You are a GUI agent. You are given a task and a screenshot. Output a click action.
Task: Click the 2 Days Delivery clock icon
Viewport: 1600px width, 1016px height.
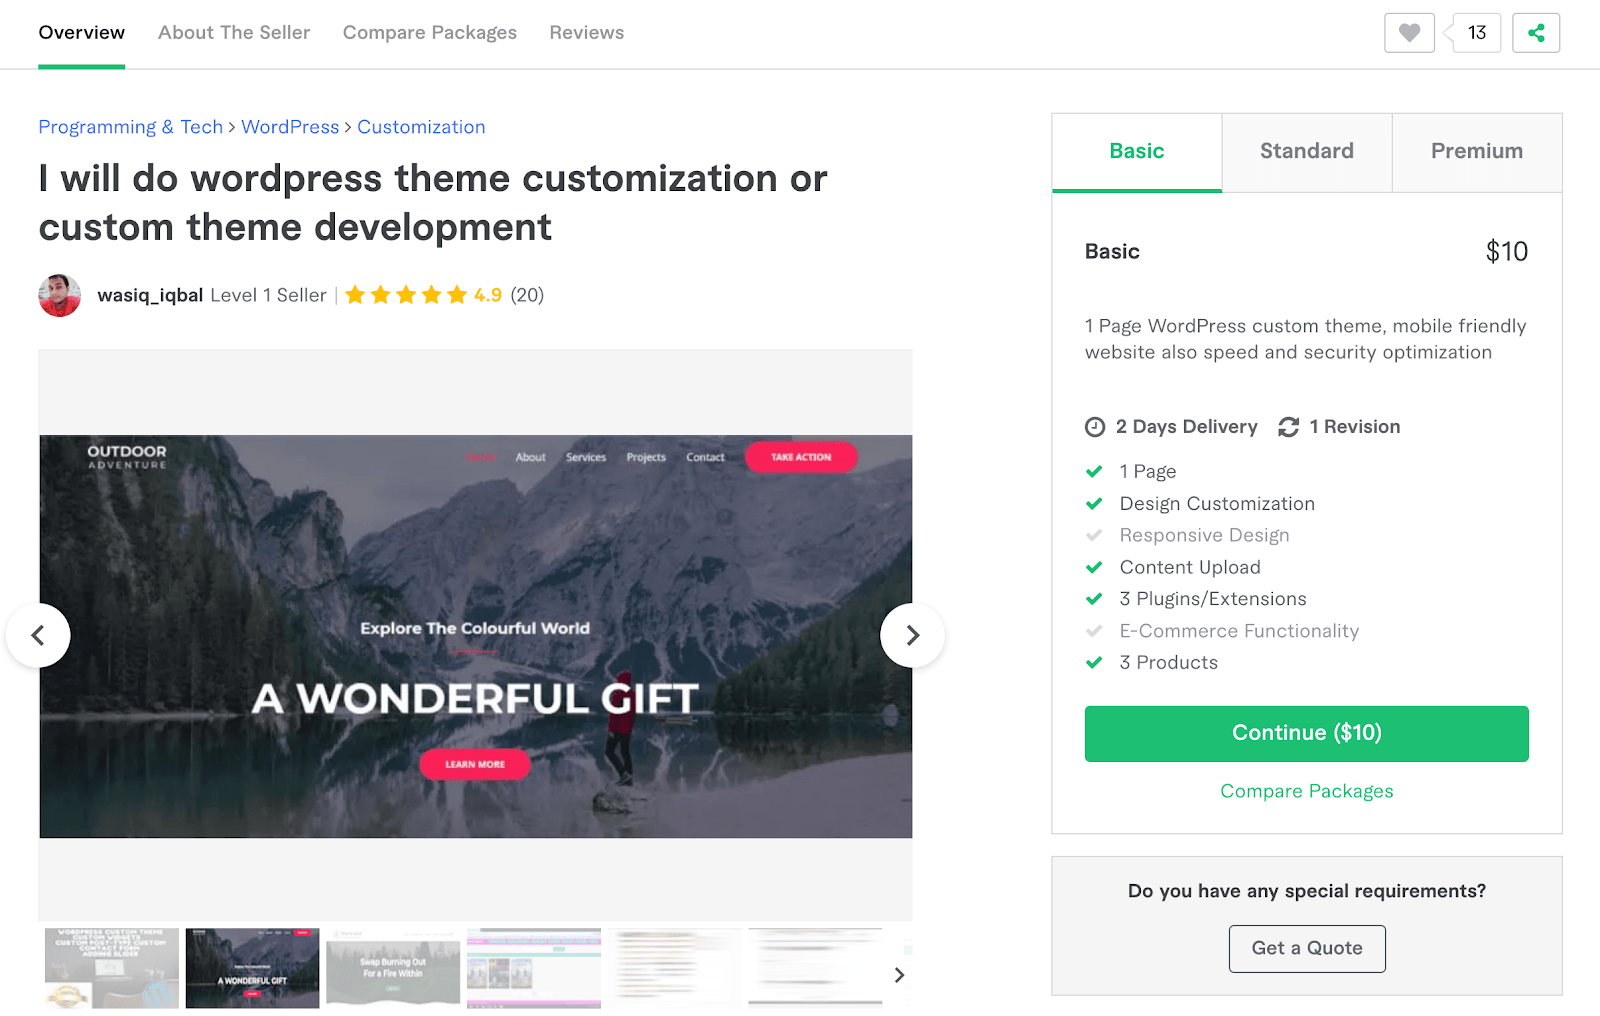click(1095, 427)
